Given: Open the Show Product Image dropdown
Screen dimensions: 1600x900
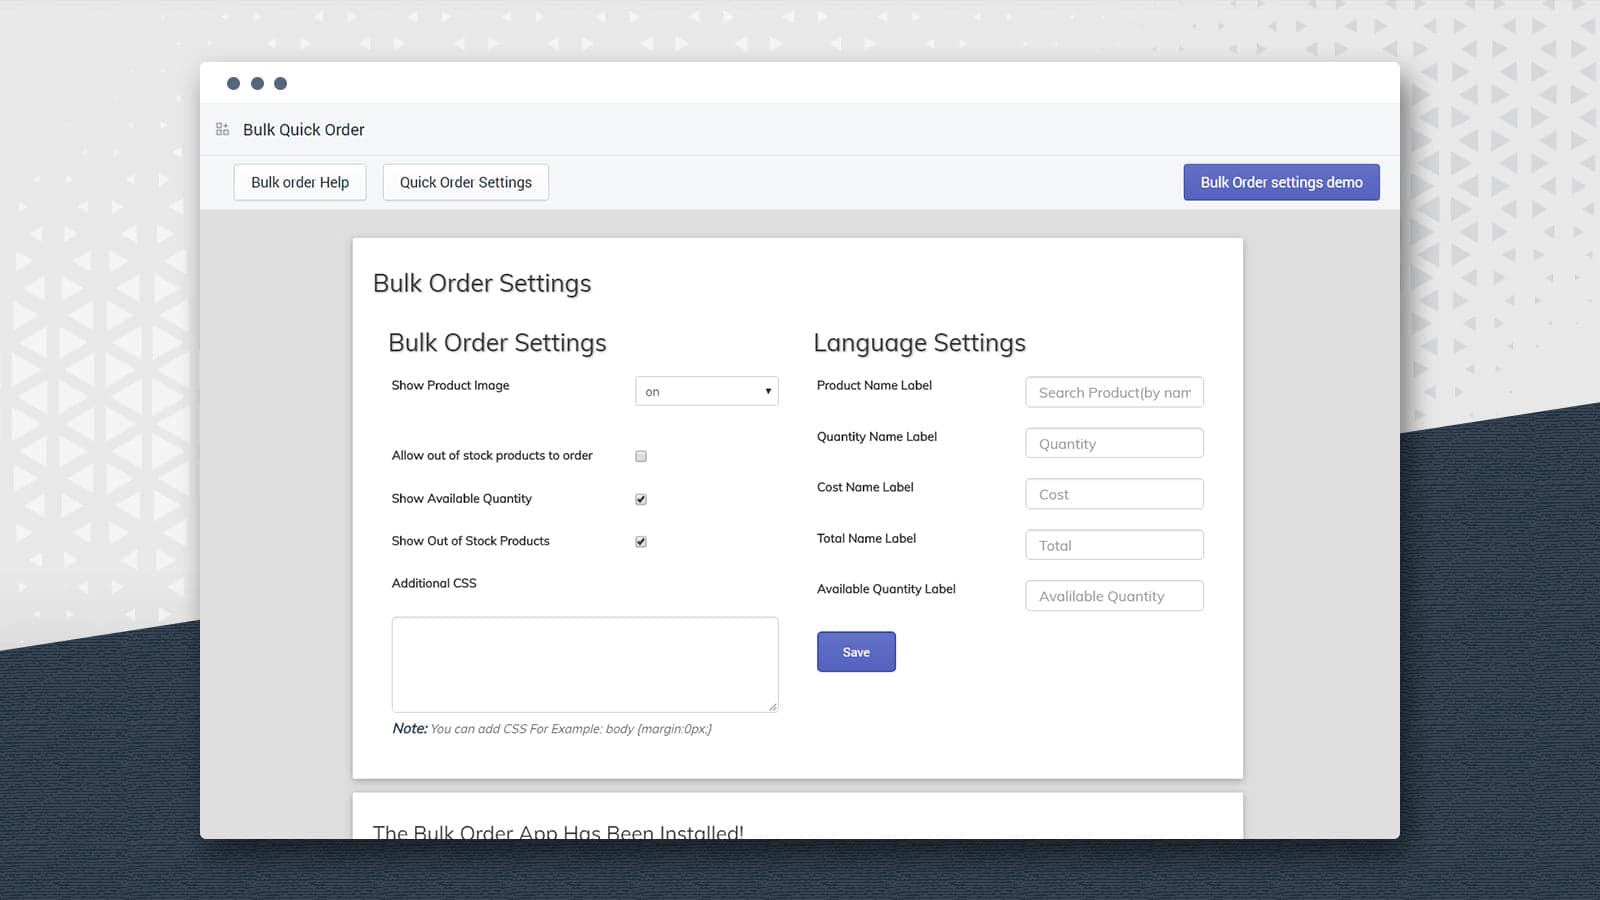Looking at the screenshot, I should (x=706, y=391).
